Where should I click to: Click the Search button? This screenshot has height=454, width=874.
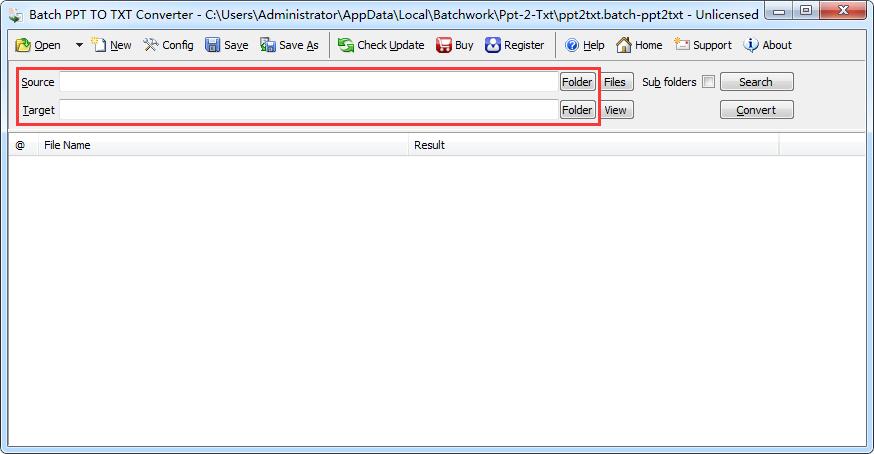[756, 82]
